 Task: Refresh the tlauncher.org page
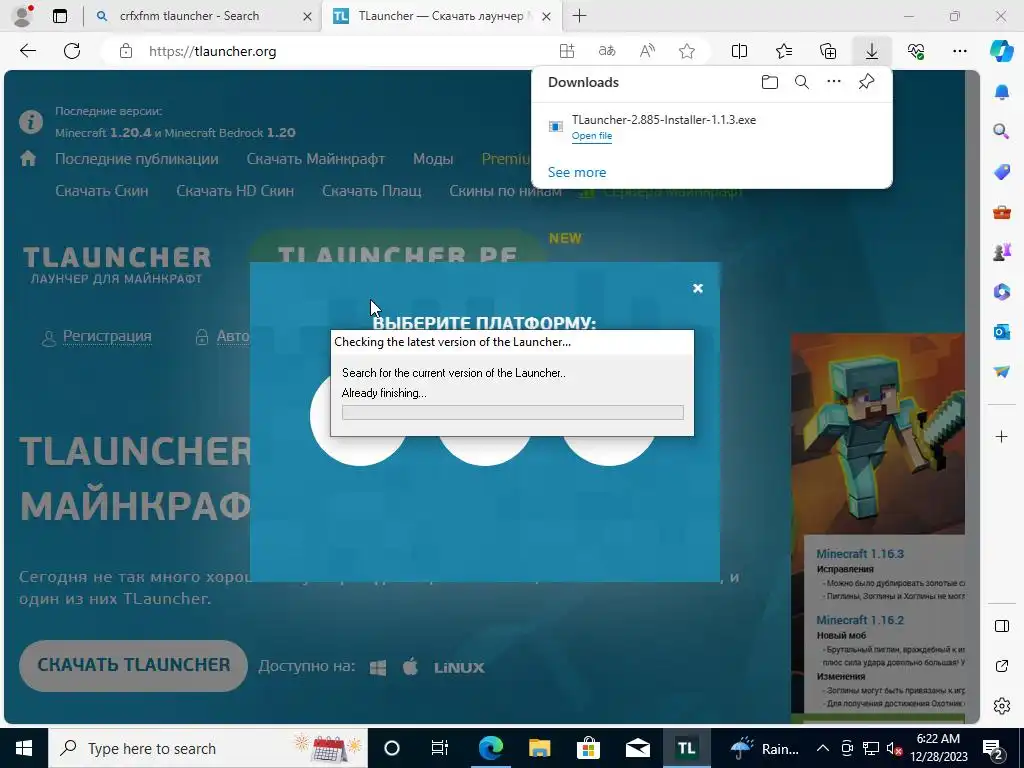(72, 51)
